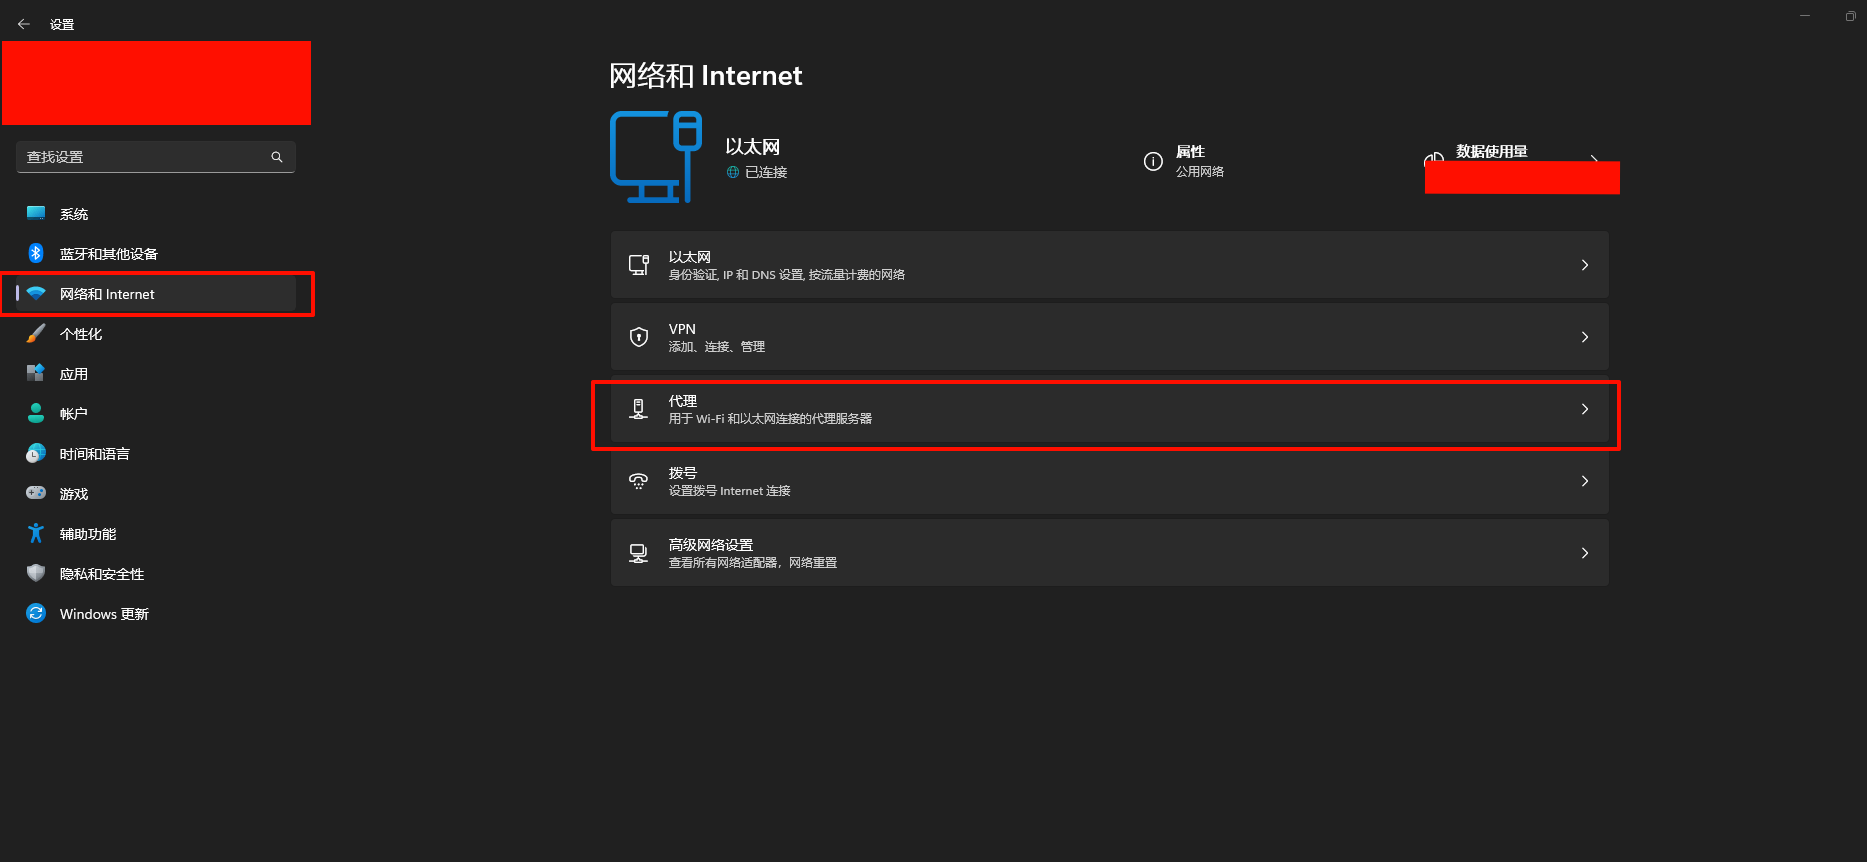Select 系统 in the sidebar
This screenshot has height=862, width=1867.
74,214
